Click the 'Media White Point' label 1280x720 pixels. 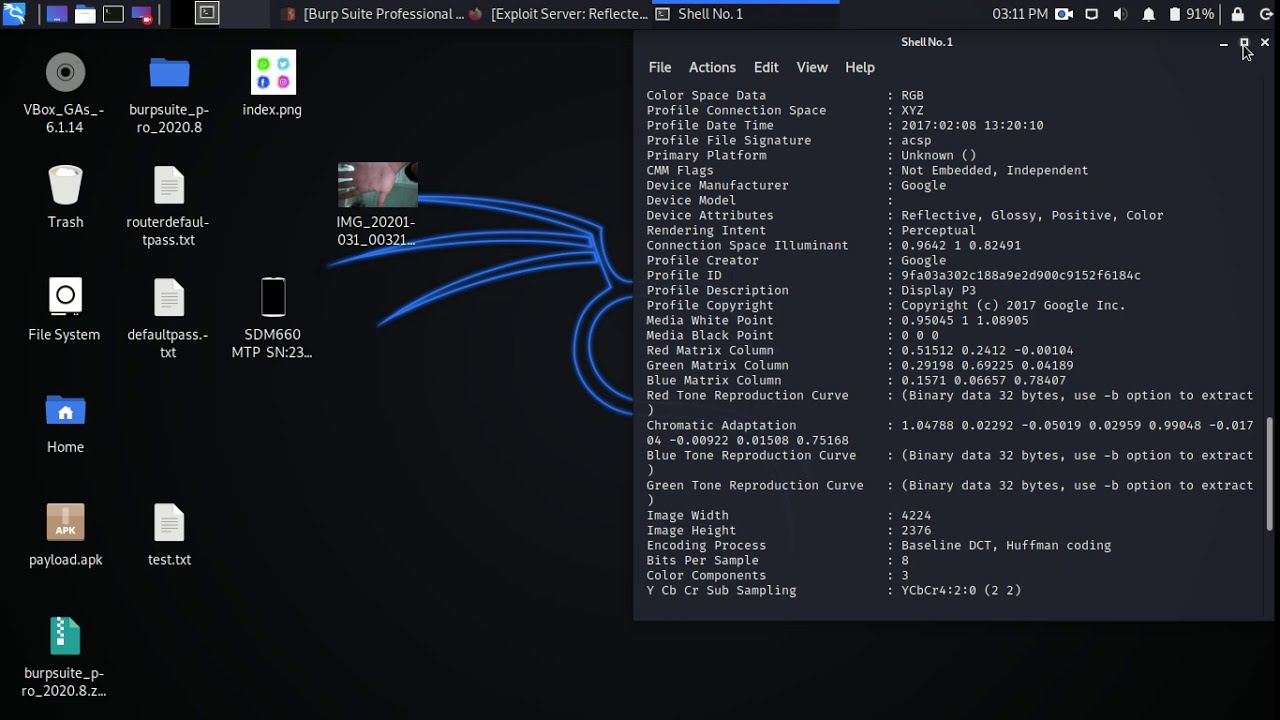710,320
